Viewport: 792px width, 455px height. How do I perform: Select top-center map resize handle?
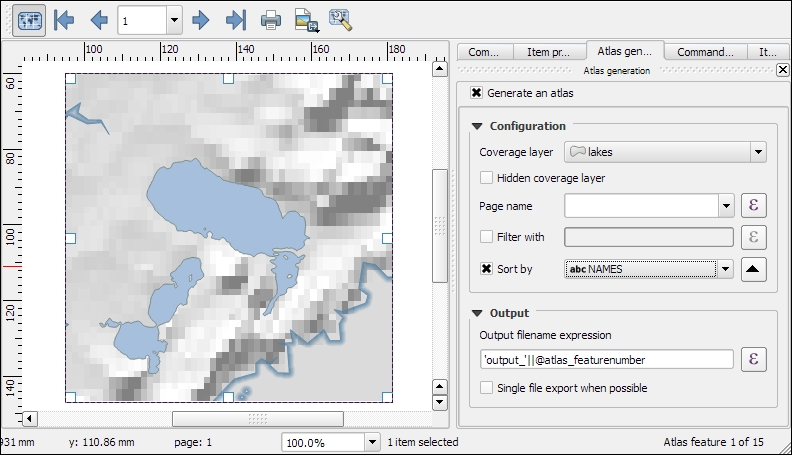[x=228, y=78]
